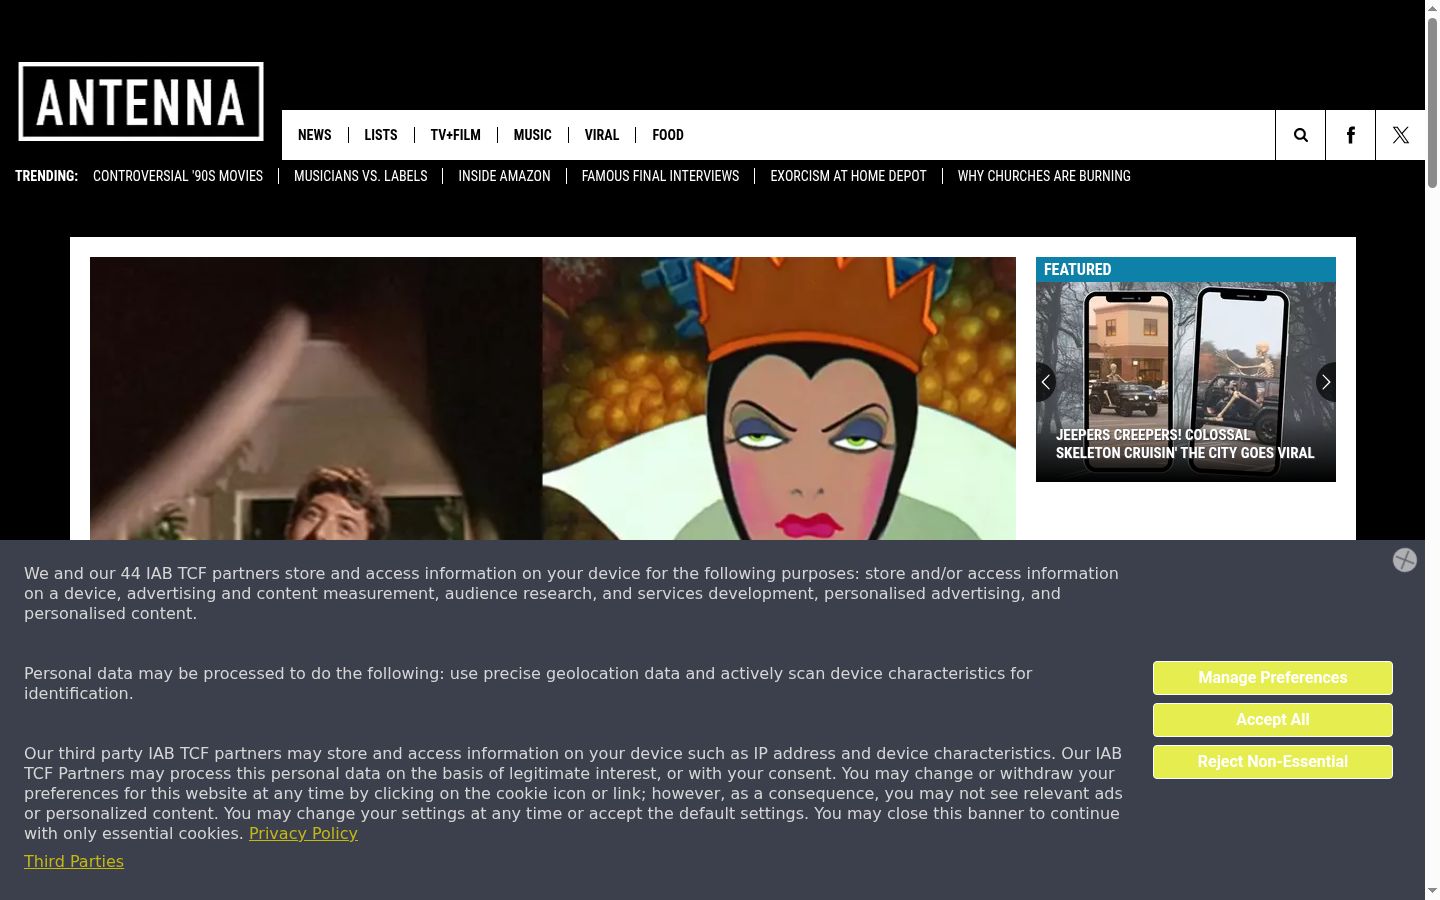This screenshot has width=1440, height=900.
Task: Open trending Musicians vs. Labels link
Action: (x=360, y=176)
